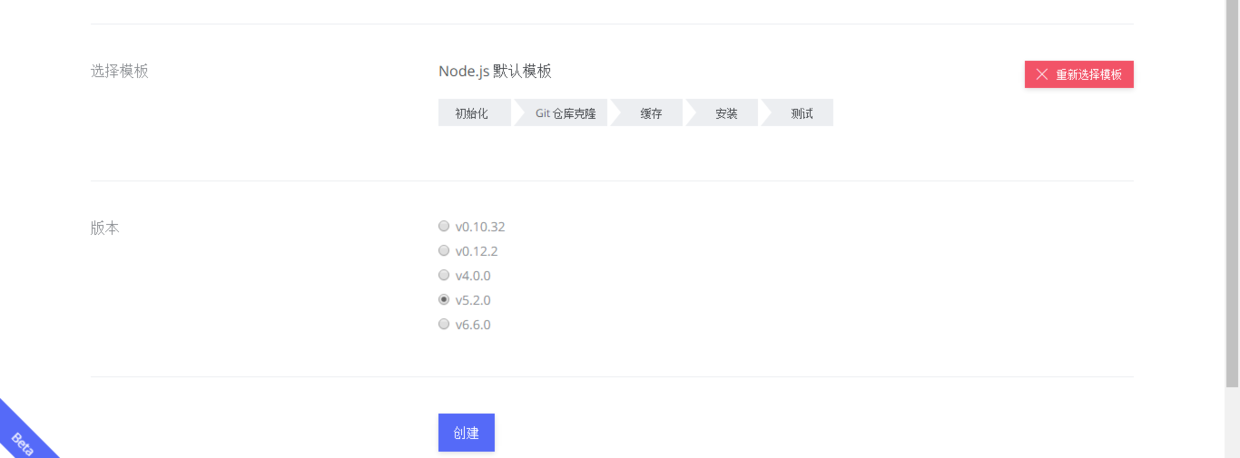Viewport: 1240px width, 458px height.
Task: Click the 创建 button
Action: [x=466, y=433]
